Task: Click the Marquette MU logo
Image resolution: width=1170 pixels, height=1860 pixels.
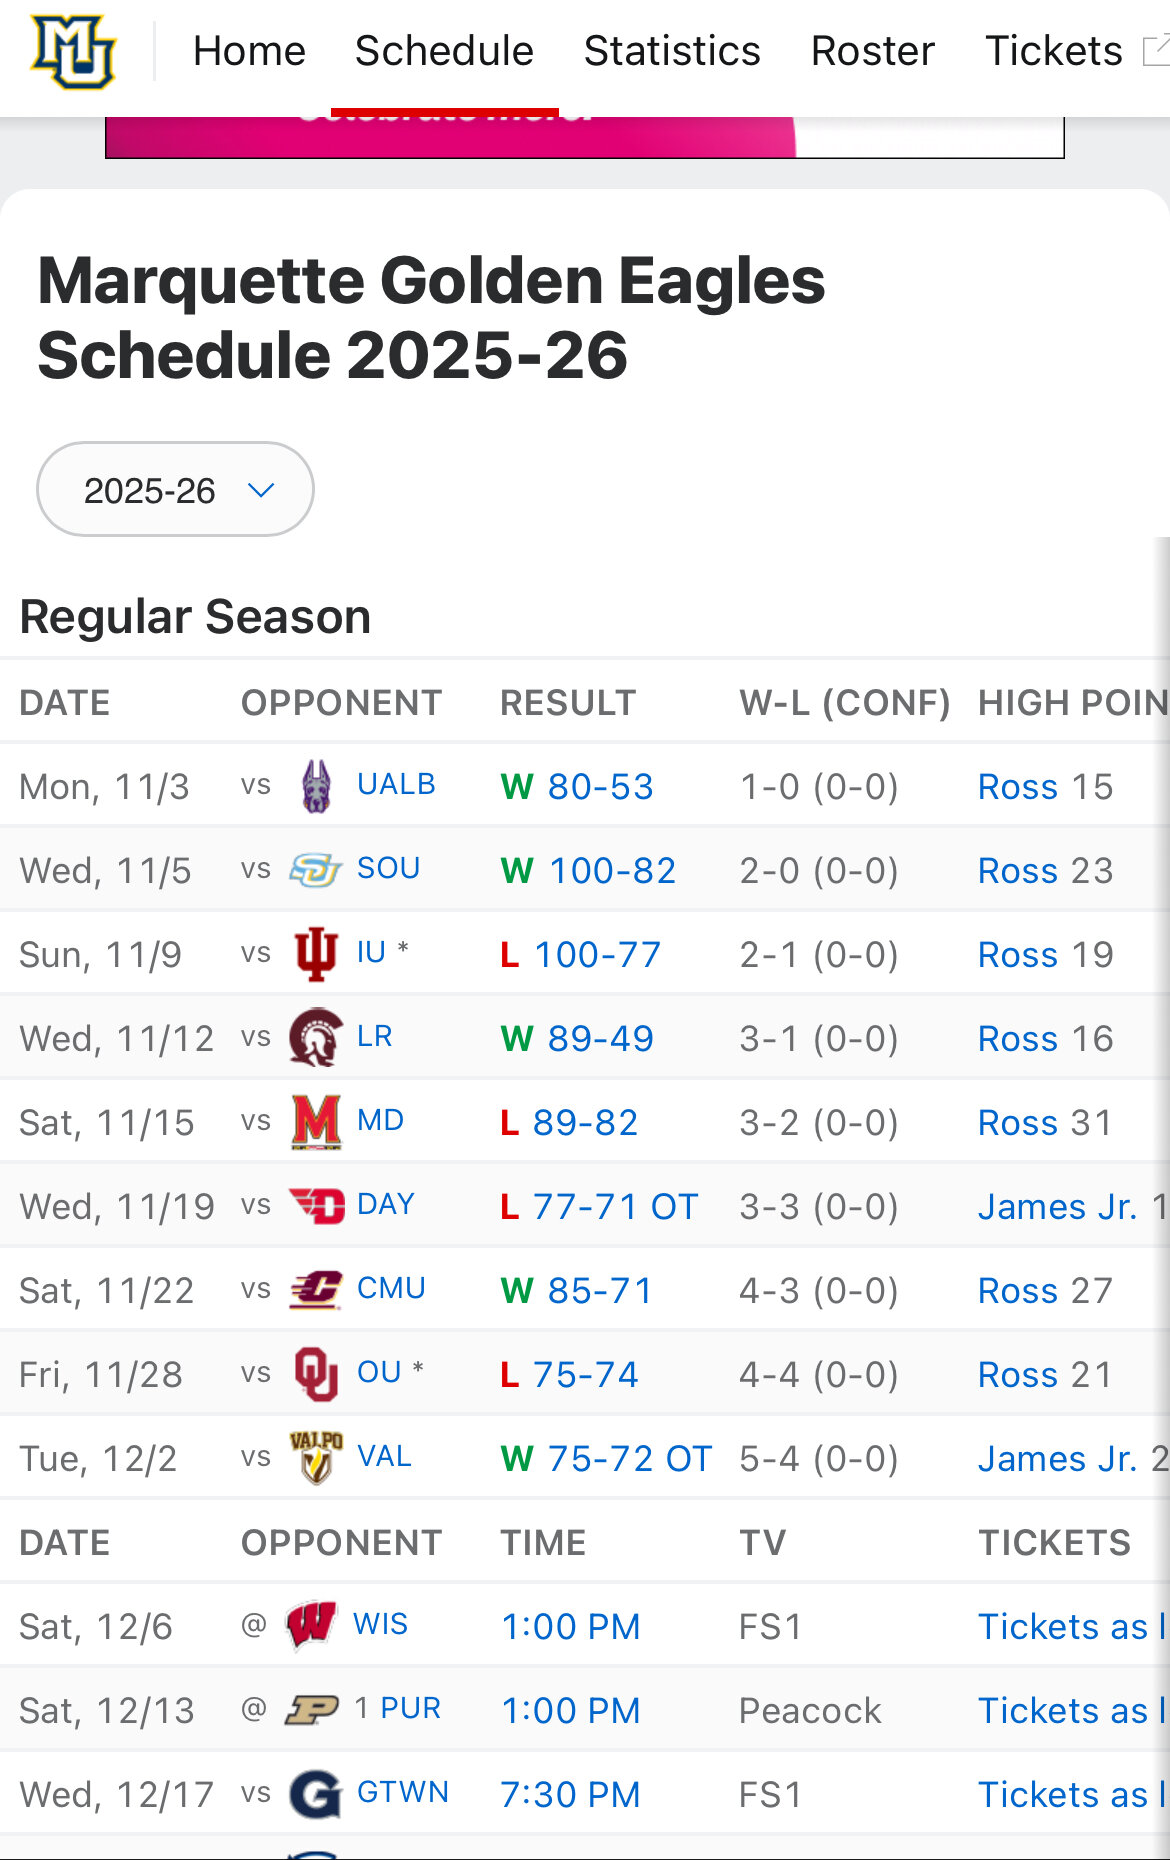Action: click(73, 52)
